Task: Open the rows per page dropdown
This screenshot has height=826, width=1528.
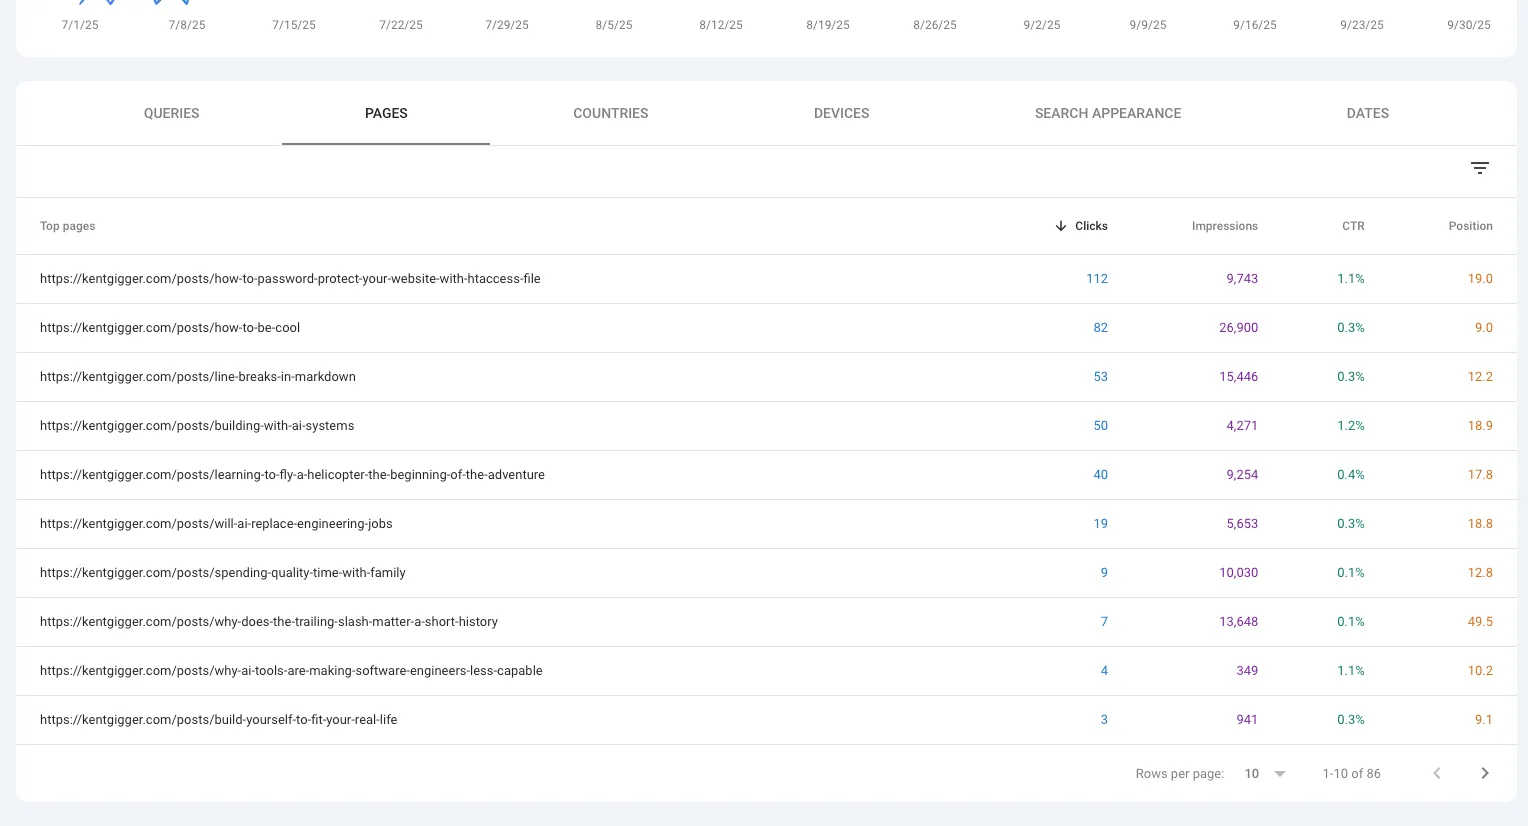Action: [1265, 773]
